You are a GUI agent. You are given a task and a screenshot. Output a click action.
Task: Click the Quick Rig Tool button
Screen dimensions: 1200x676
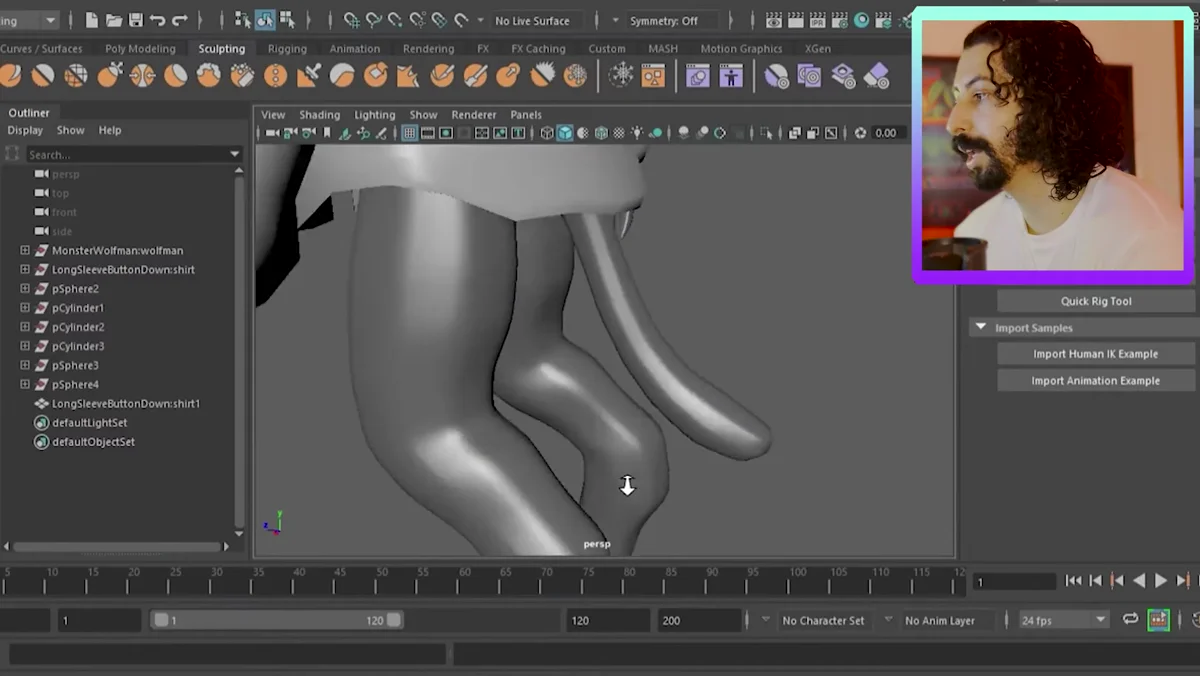[x=1096, y=301]
